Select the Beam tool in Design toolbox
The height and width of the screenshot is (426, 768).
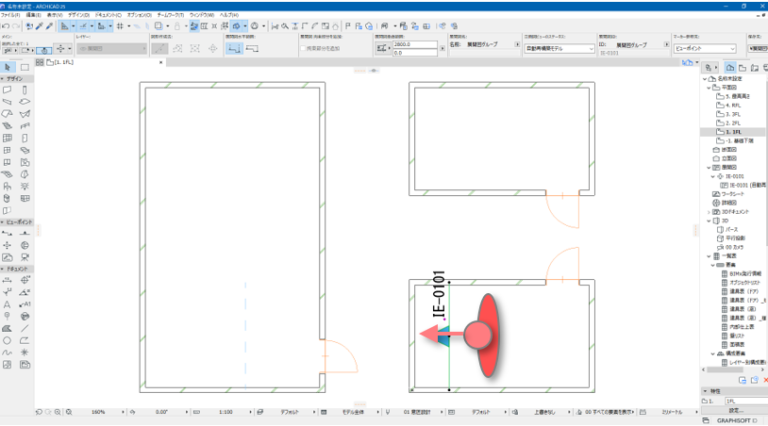click(7, 102)
